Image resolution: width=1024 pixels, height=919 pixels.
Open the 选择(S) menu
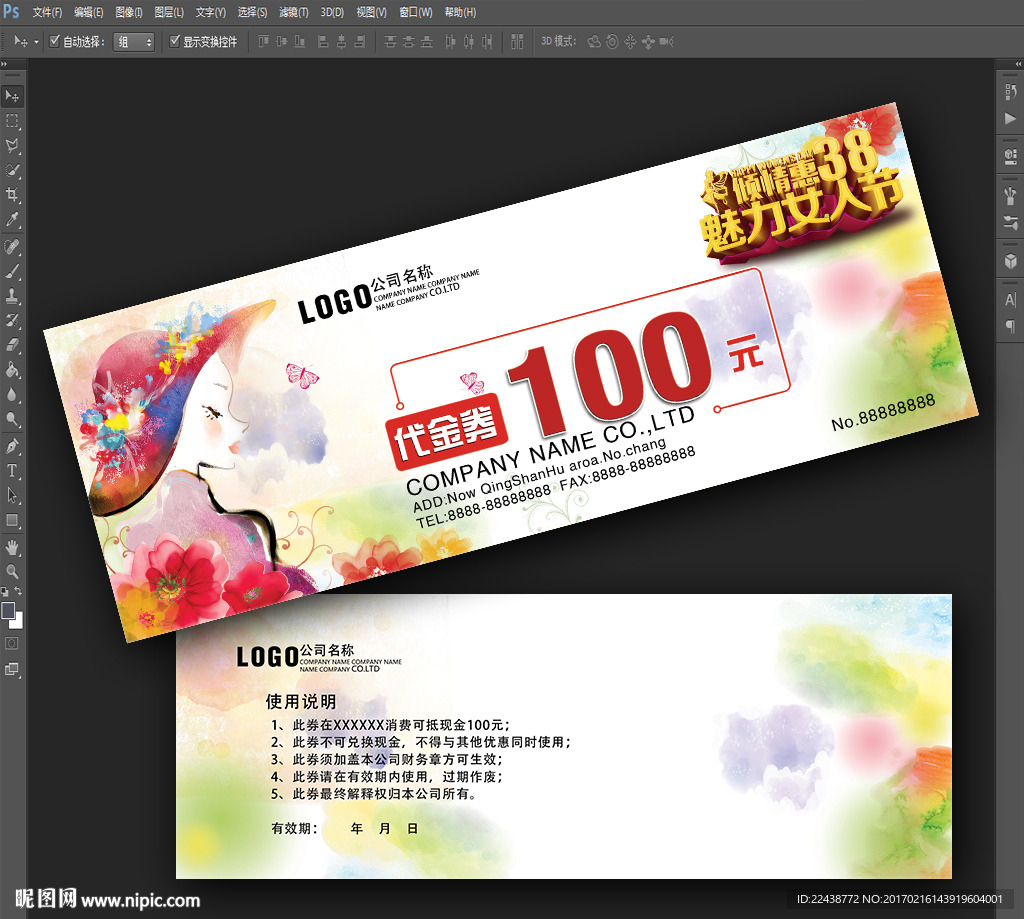[x=252, y=12]
